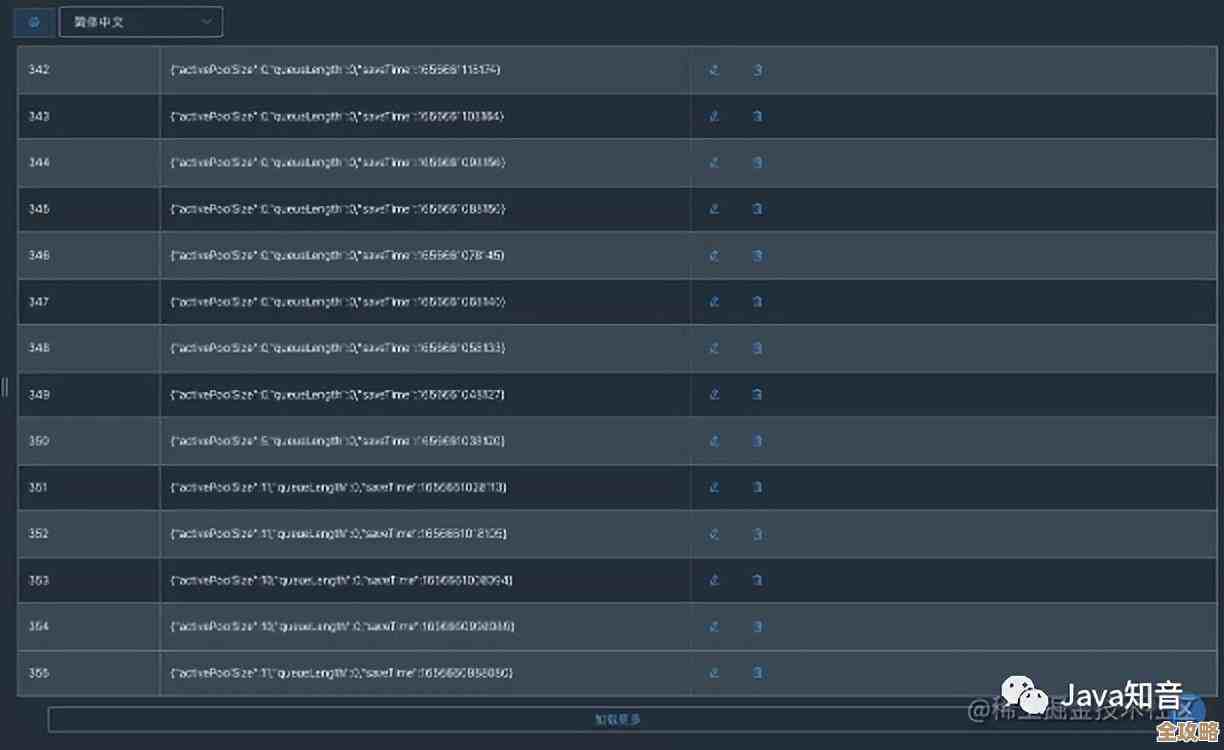Click the edit pencil on row 352

[x=714, y=534]
